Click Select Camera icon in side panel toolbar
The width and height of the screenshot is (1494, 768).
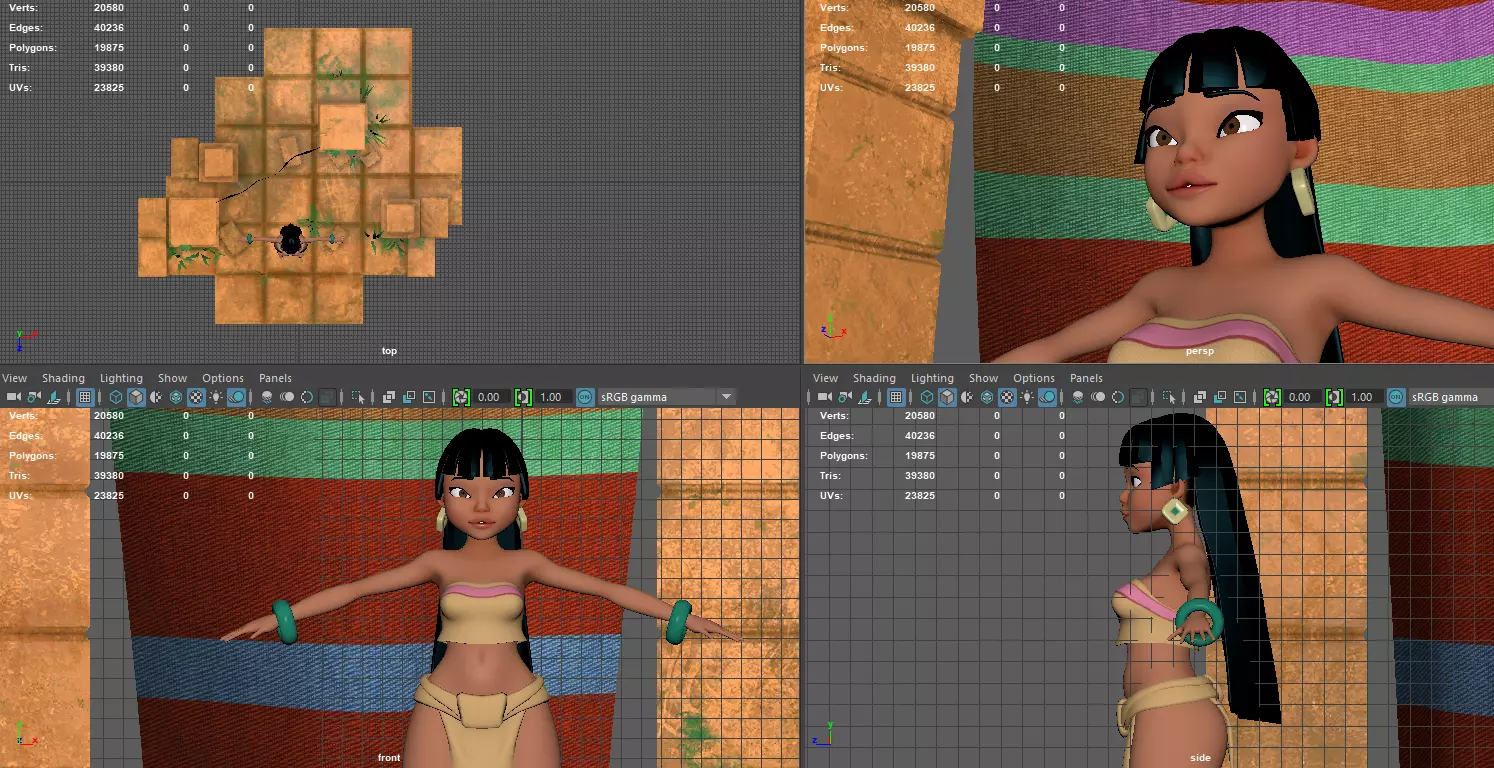[824, 397]
